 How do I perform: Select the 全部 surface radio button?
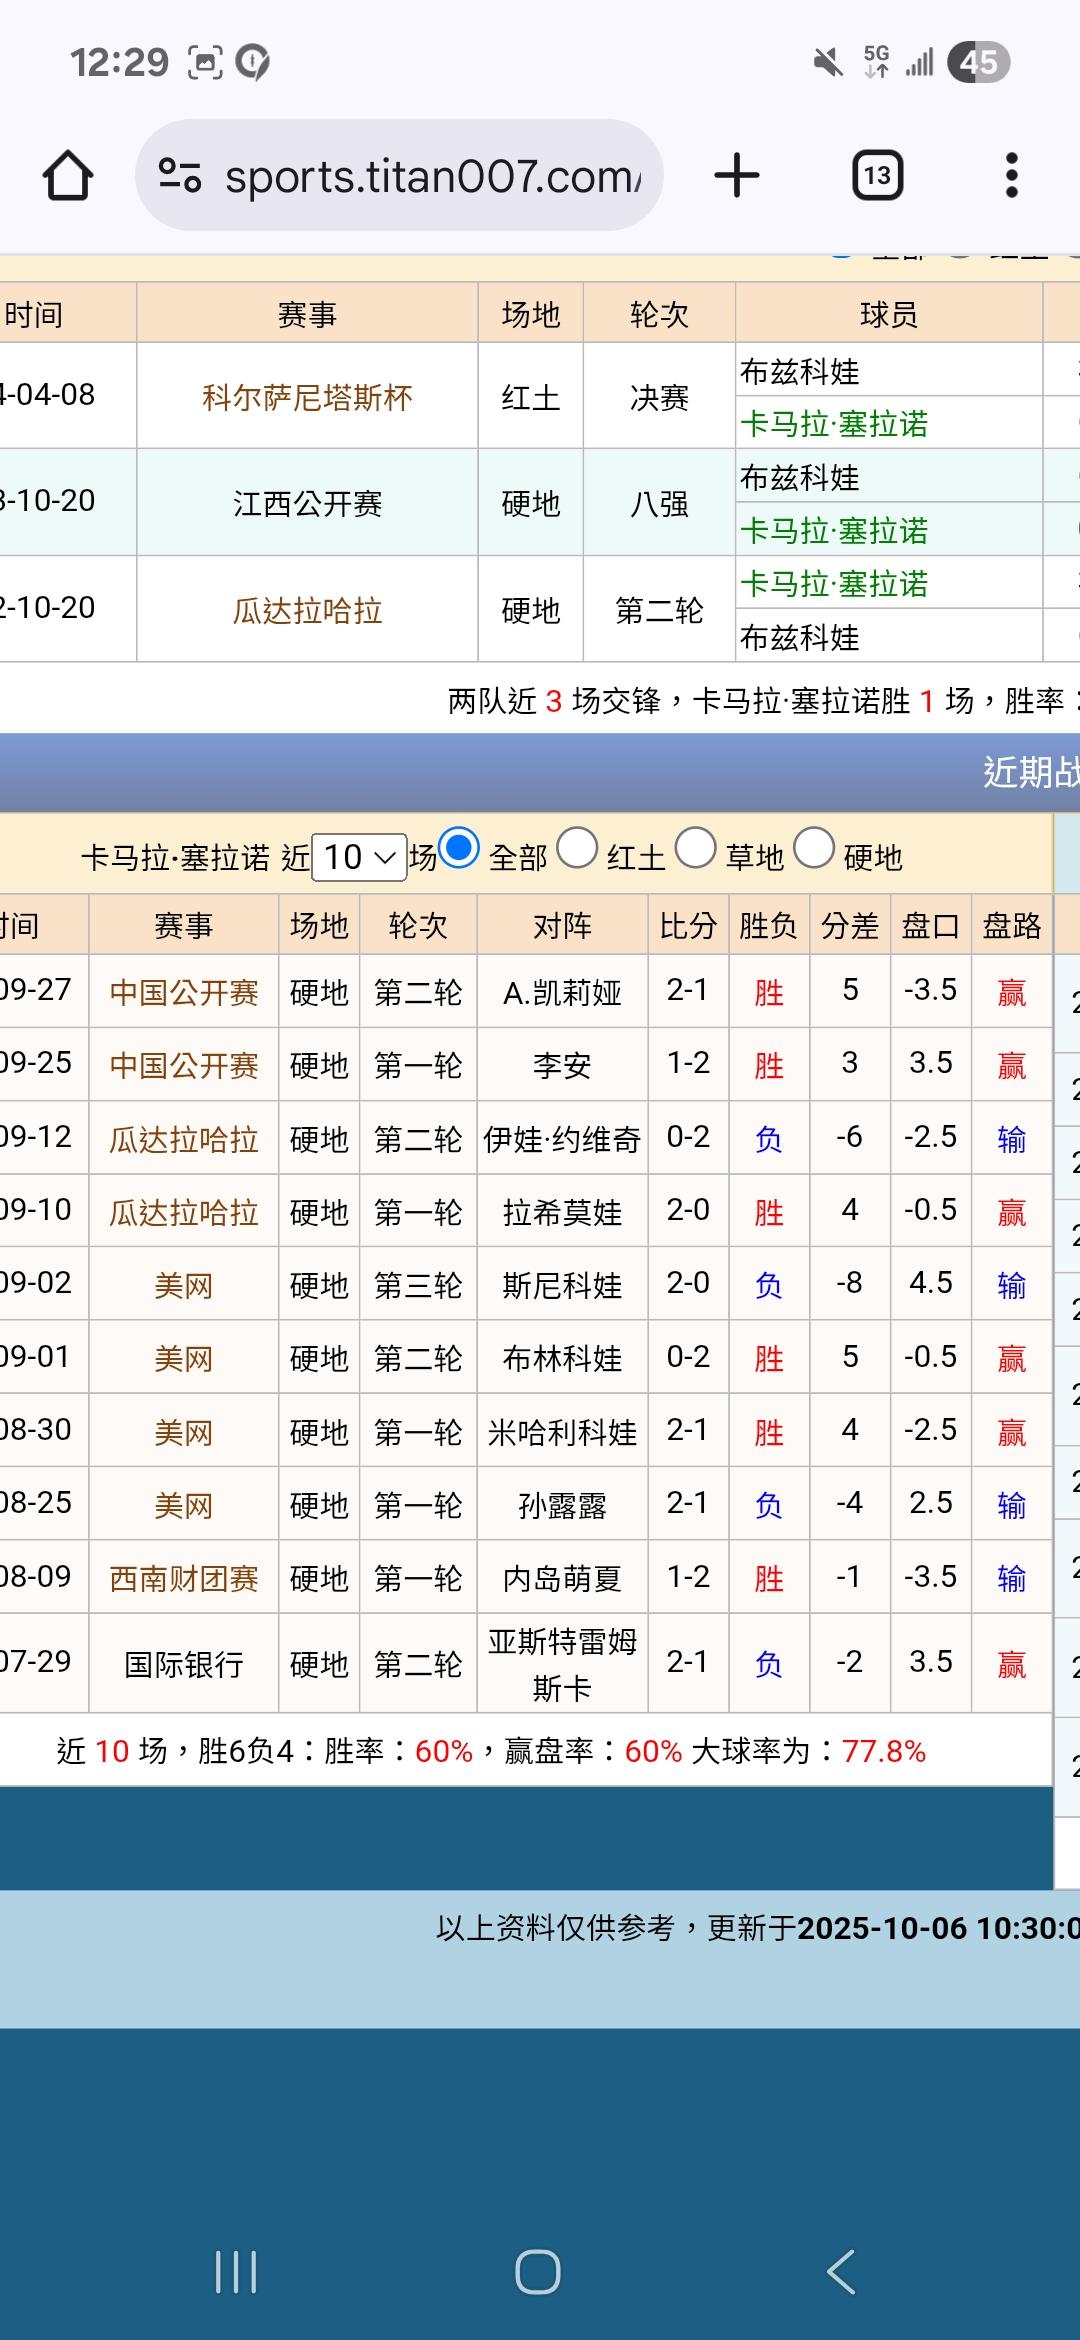[459, 849]
